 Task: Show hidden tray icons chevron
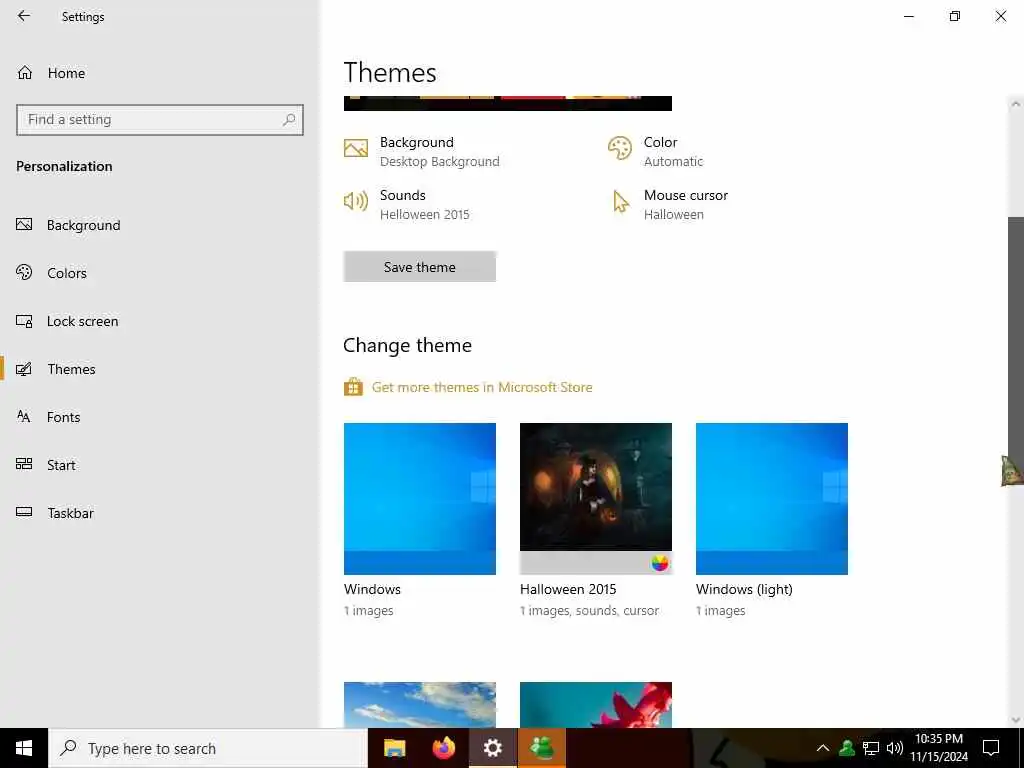click(823, 748)
